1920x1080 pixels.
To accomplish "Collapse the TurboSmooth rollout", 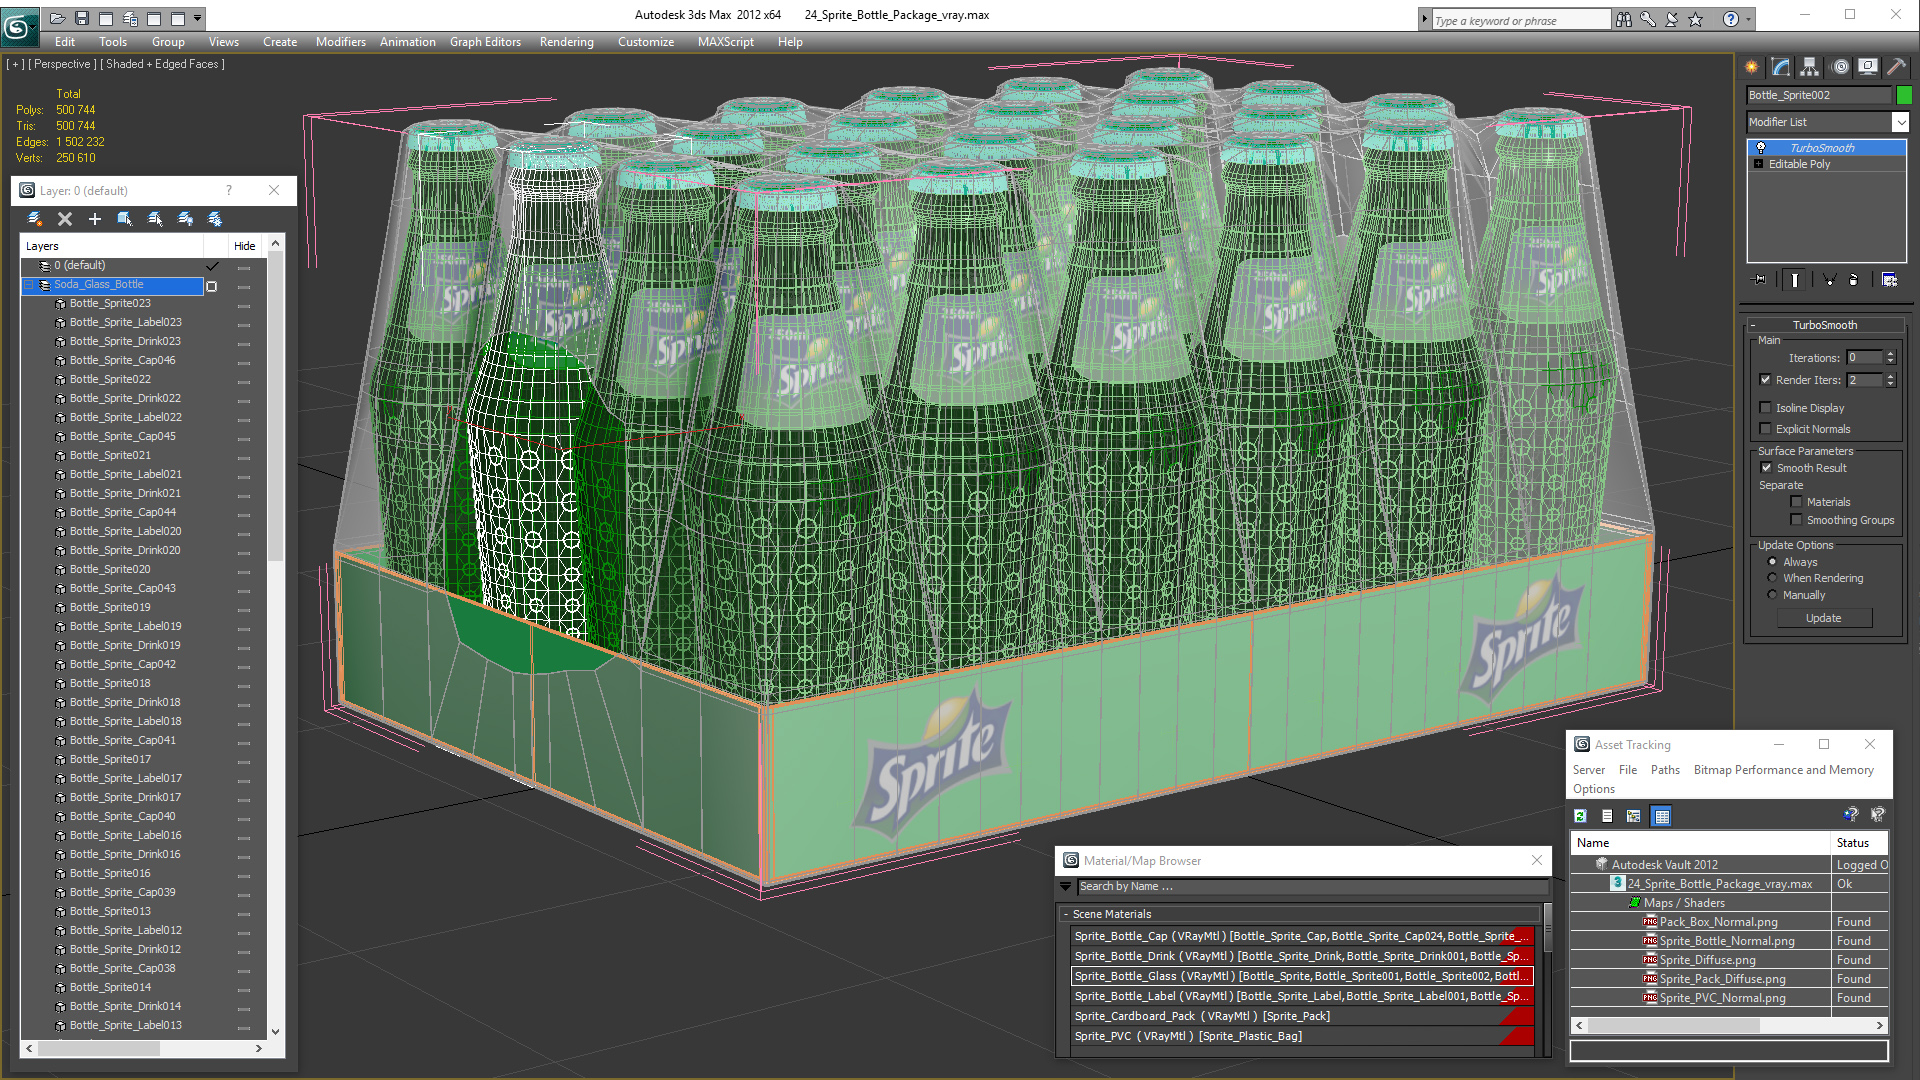I will click(1753, 325).
